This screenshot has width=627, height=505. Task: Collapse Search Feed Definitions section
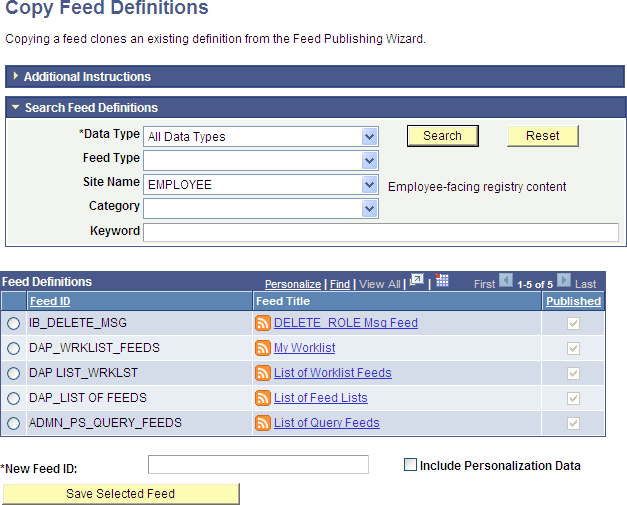pos(16,107)
